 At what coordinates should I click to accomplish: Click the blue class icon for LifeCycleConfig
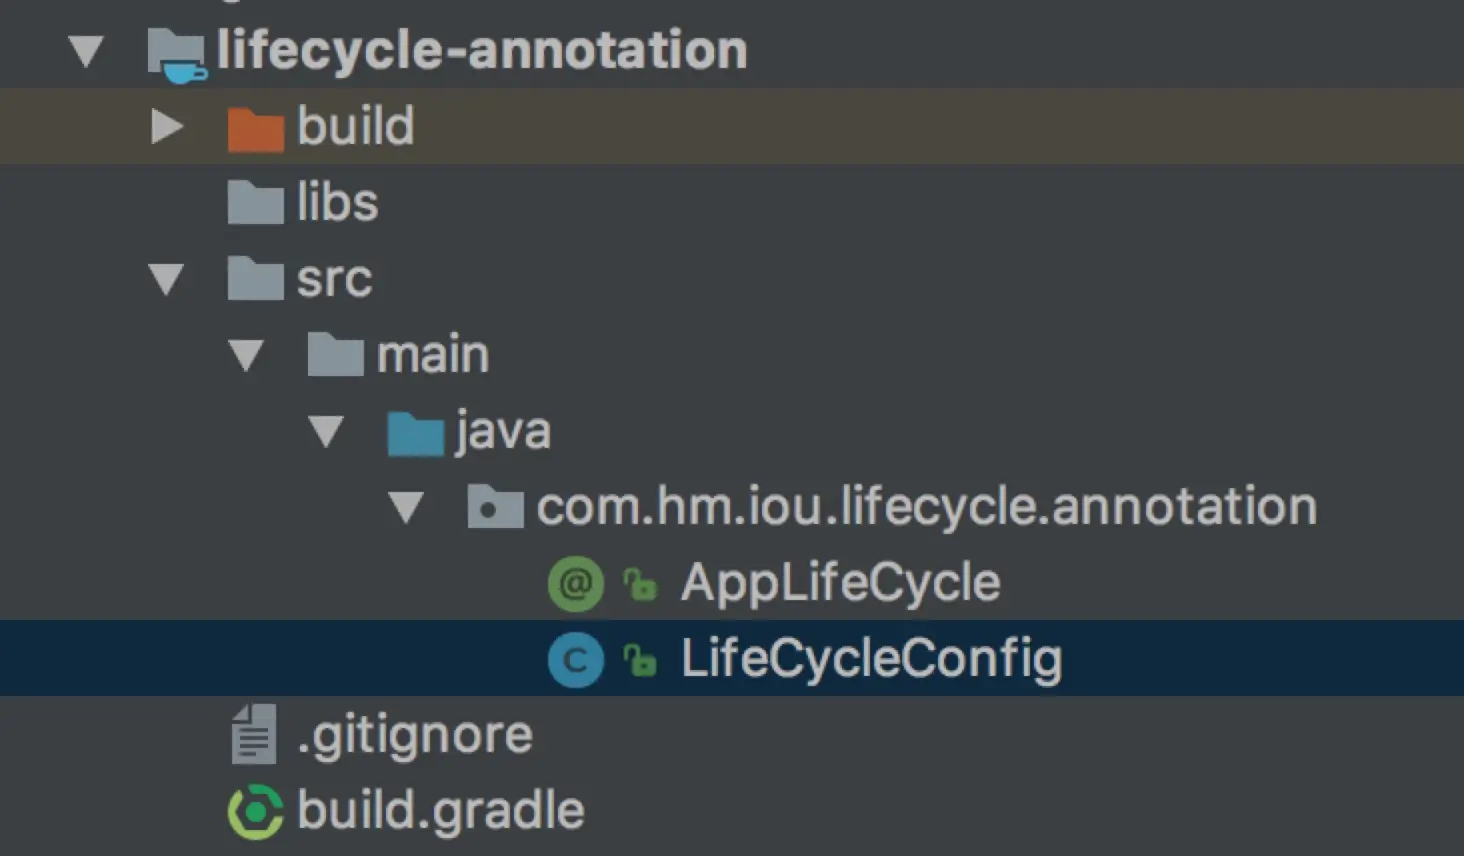(575, 660)
